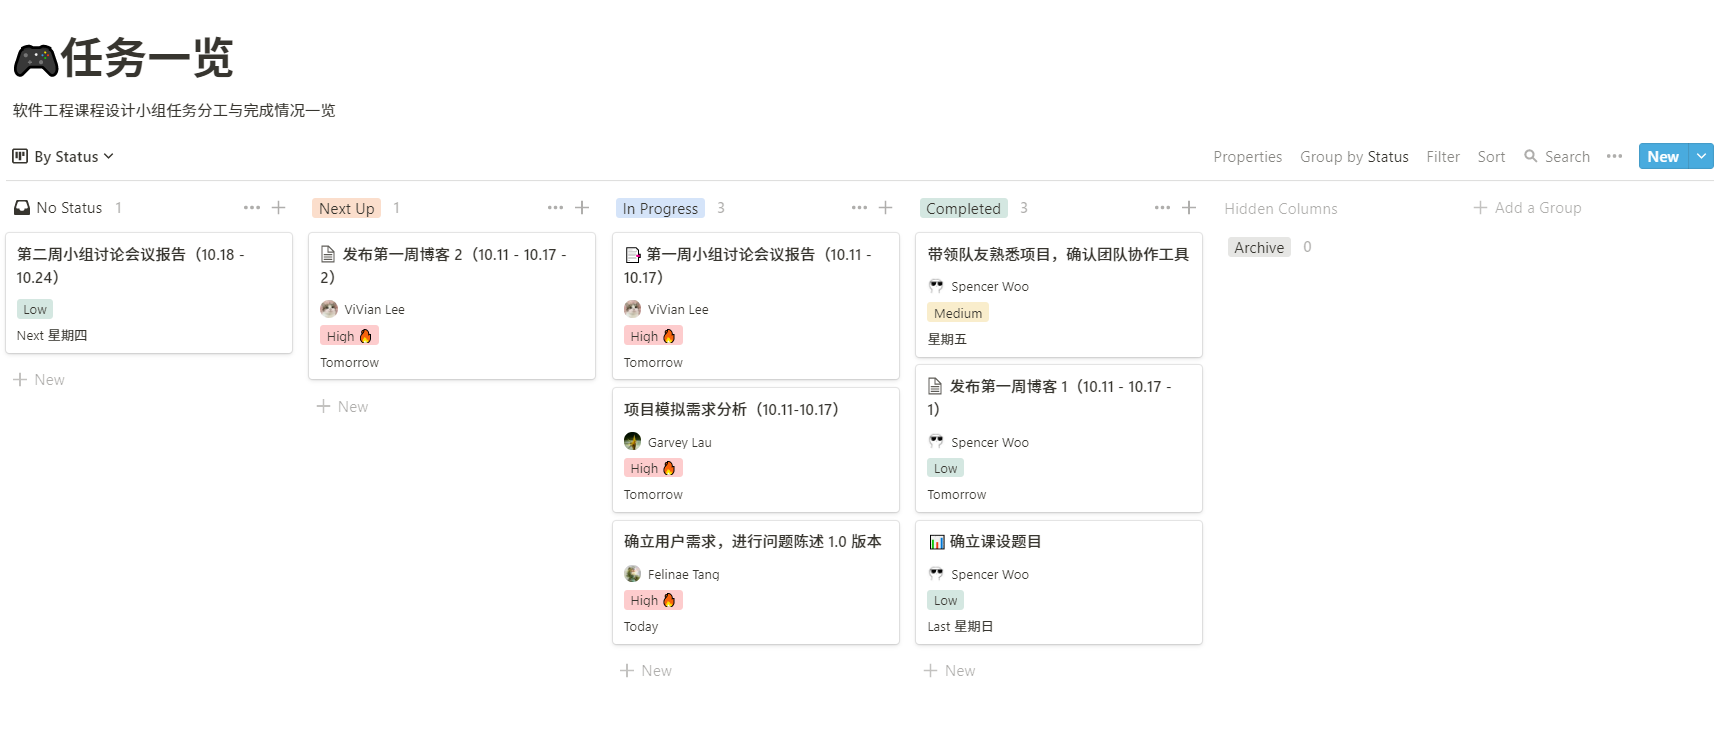1718x733 pixels.
Task: Open the Group by Status selector
Action: [1354, 156]
